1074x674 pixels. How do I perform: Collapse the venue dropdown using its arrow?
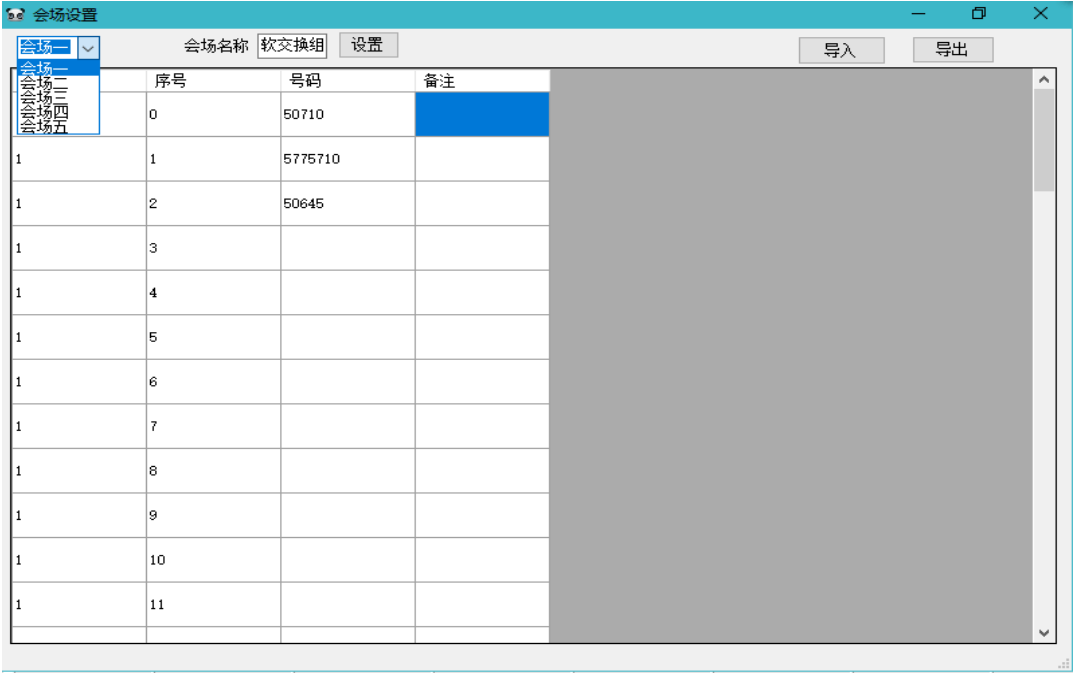point(90,47)
